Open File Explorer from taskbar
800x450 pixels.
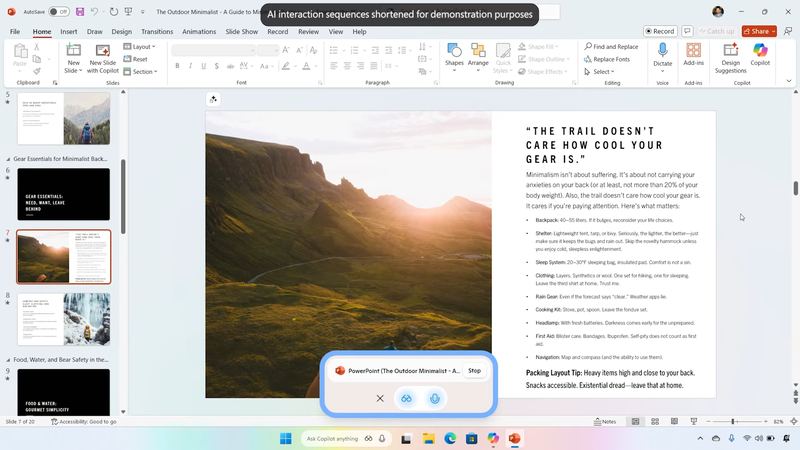pyautogui.click(x=429, y=438)
